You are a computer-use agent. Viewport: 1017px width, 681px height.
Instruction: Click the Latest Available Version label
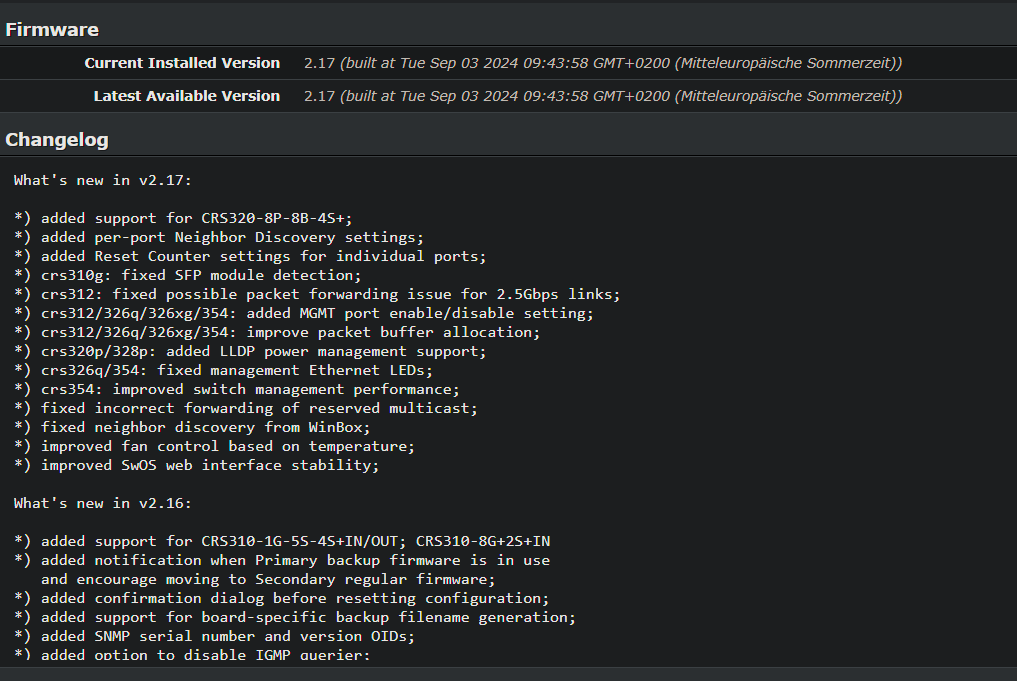tap(187, 96)
